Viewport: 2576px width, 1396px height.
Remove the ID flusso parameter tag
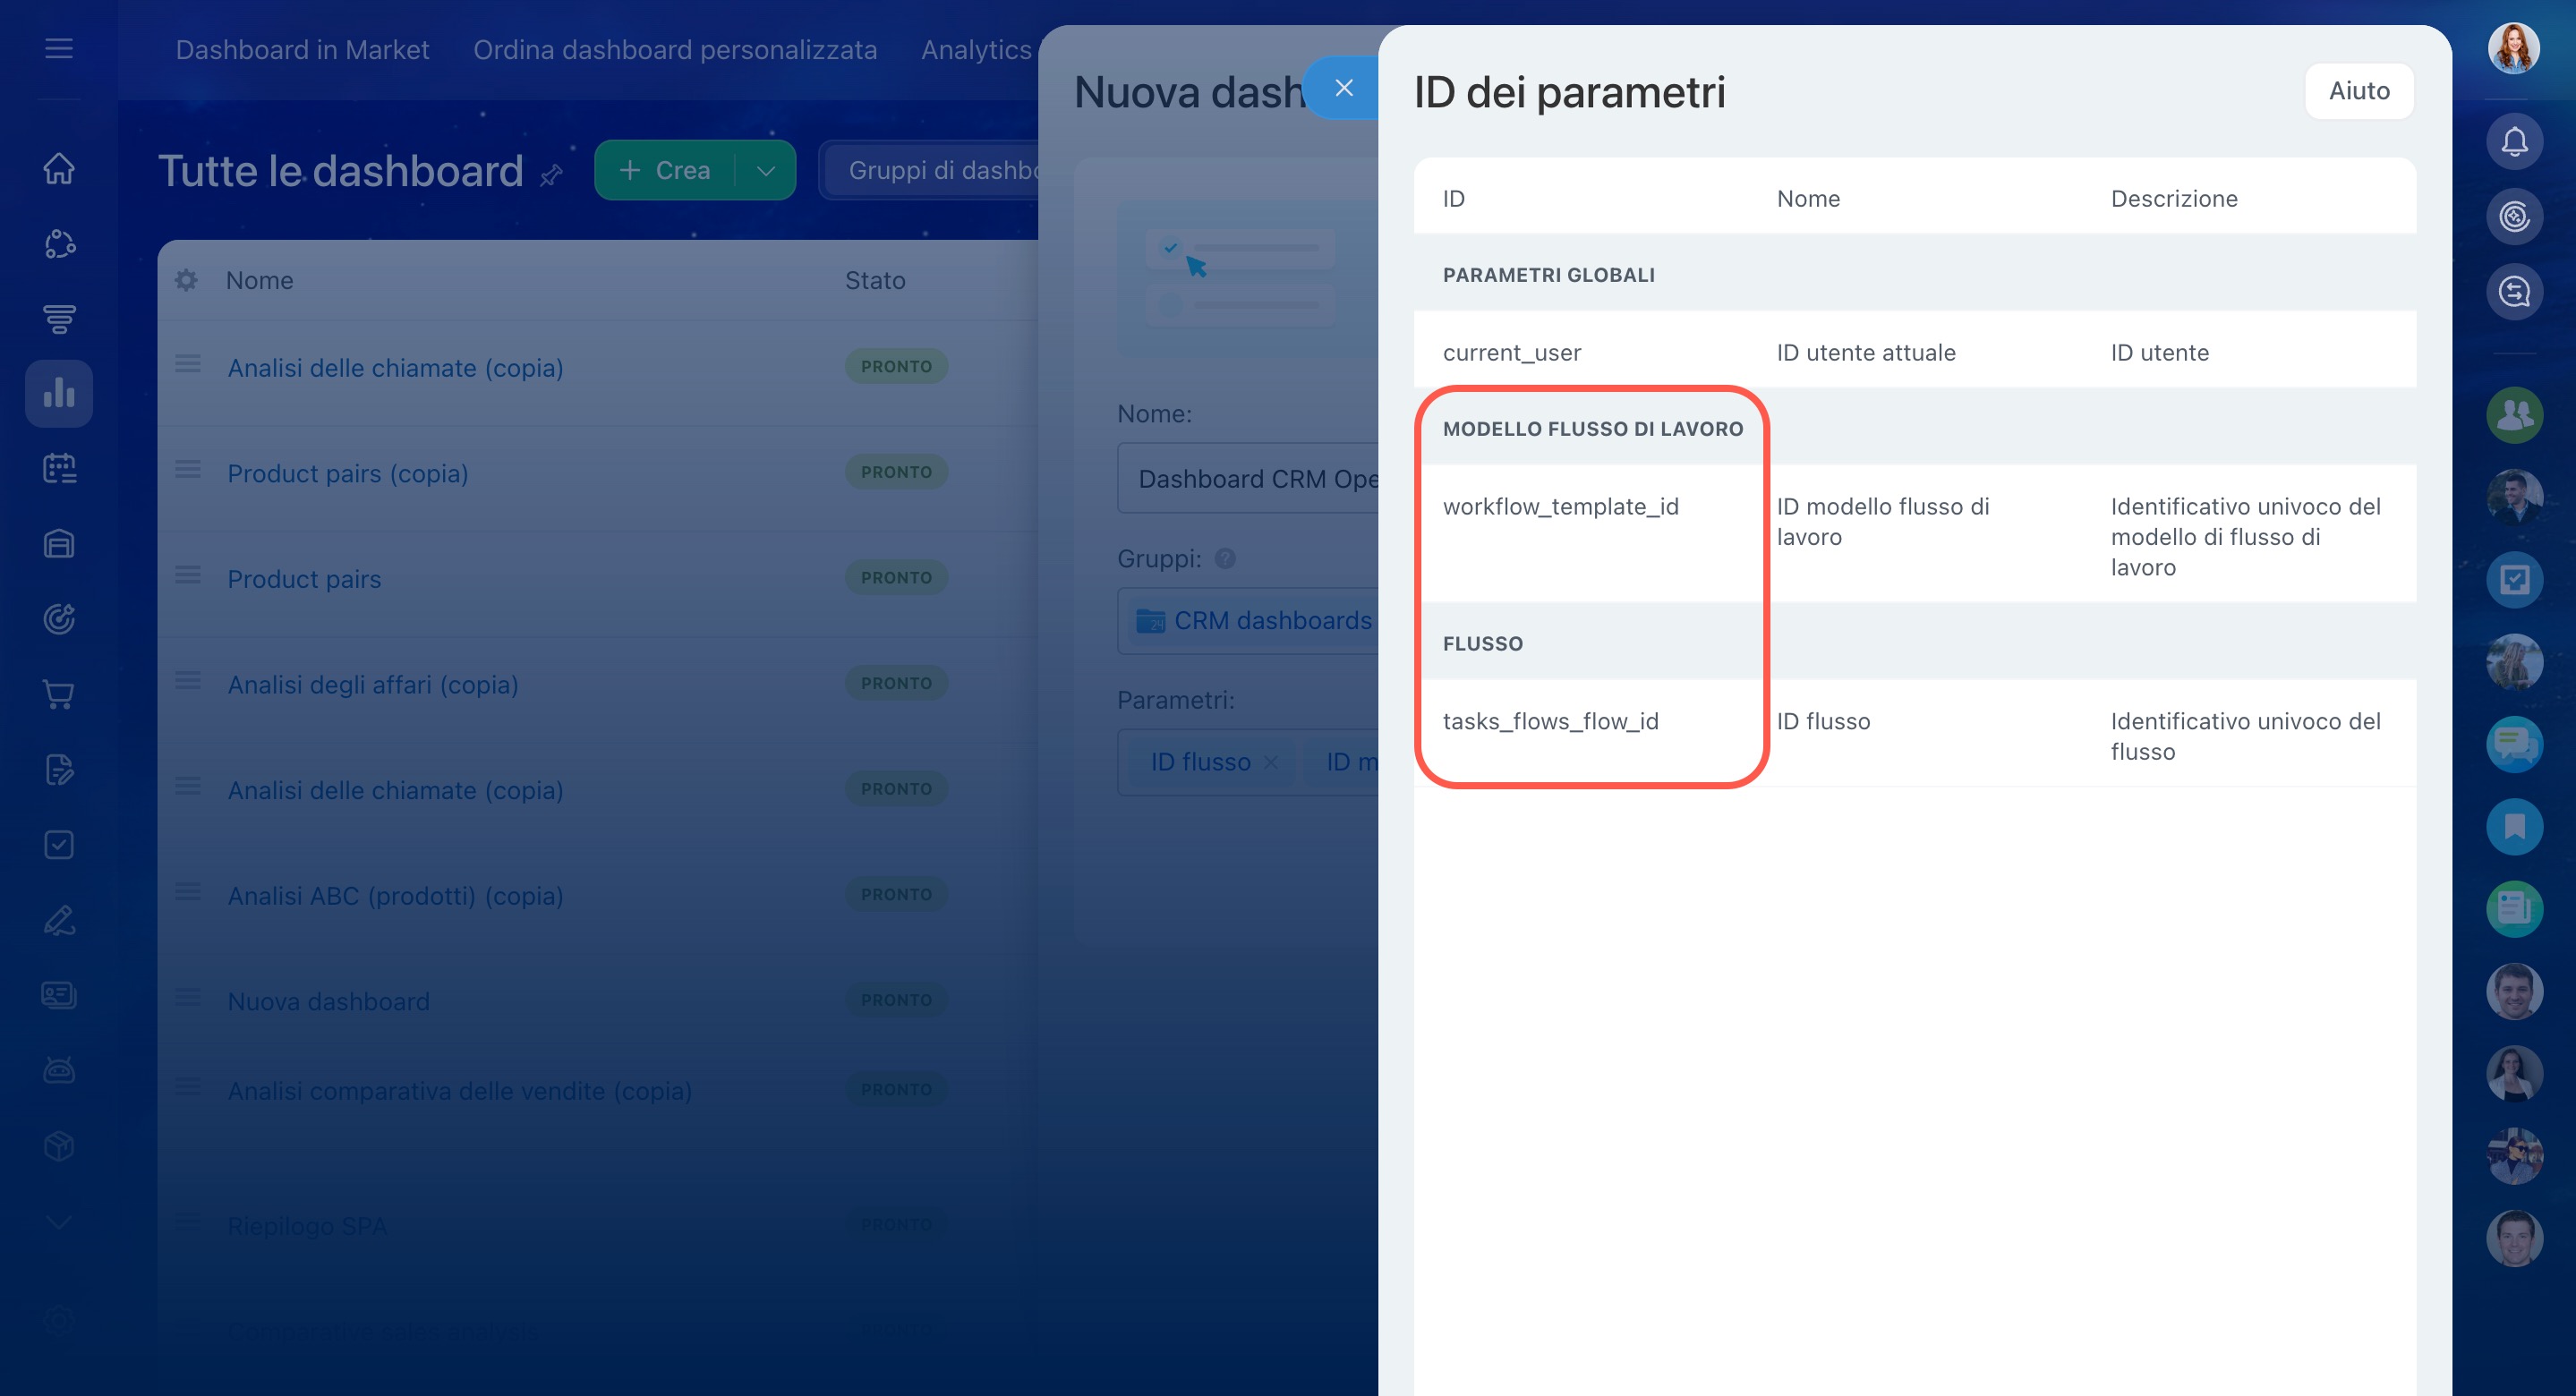[1270, 762]
